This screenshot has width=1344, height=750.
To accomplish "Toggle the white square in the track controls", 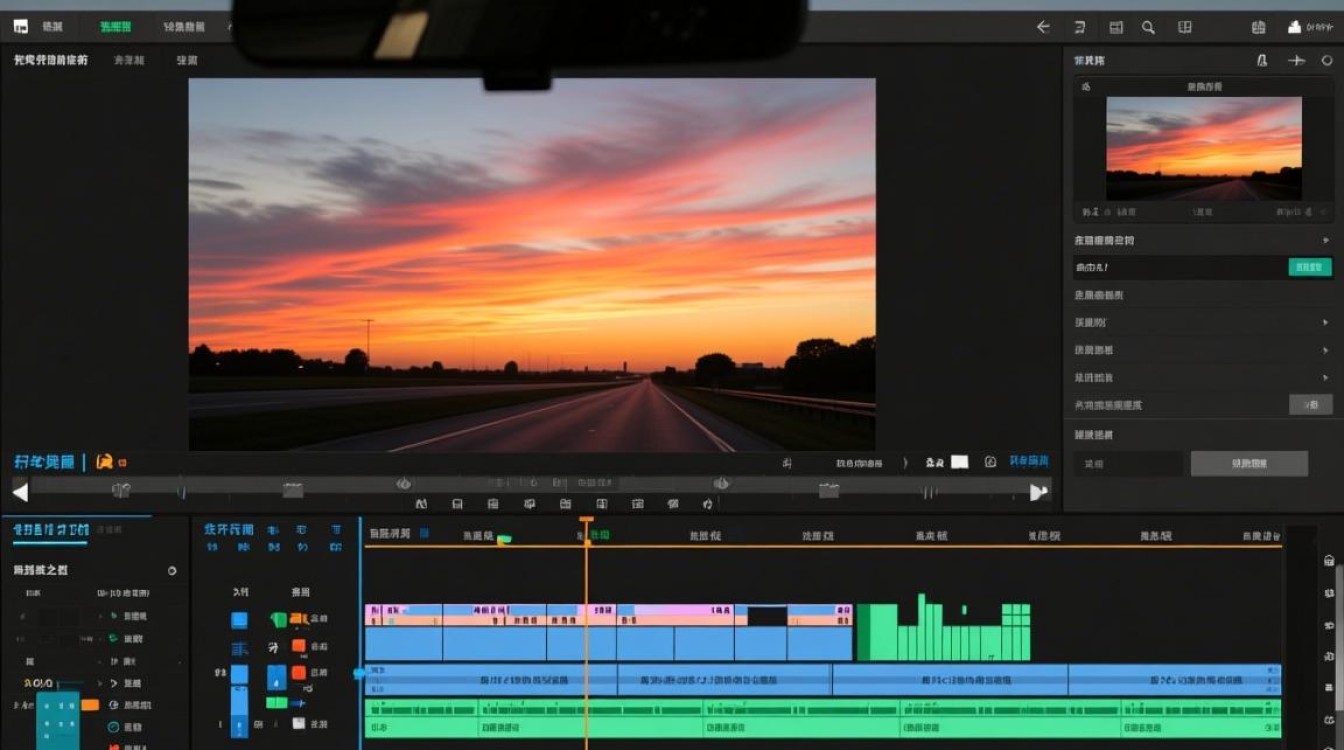I will (x=298, y=723).
